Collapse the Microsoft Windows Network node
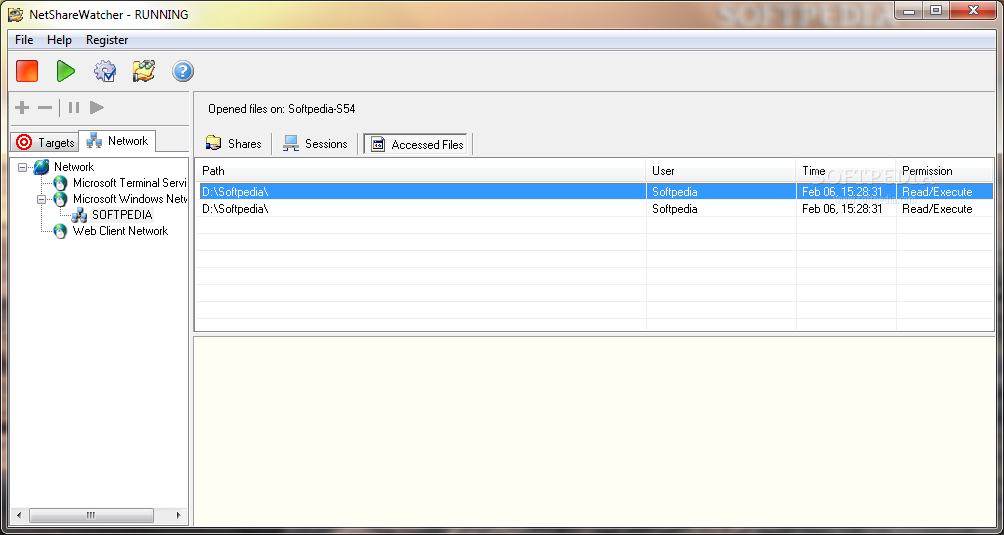This screenshot has height=535, width=1004. (x=42, y=199)
